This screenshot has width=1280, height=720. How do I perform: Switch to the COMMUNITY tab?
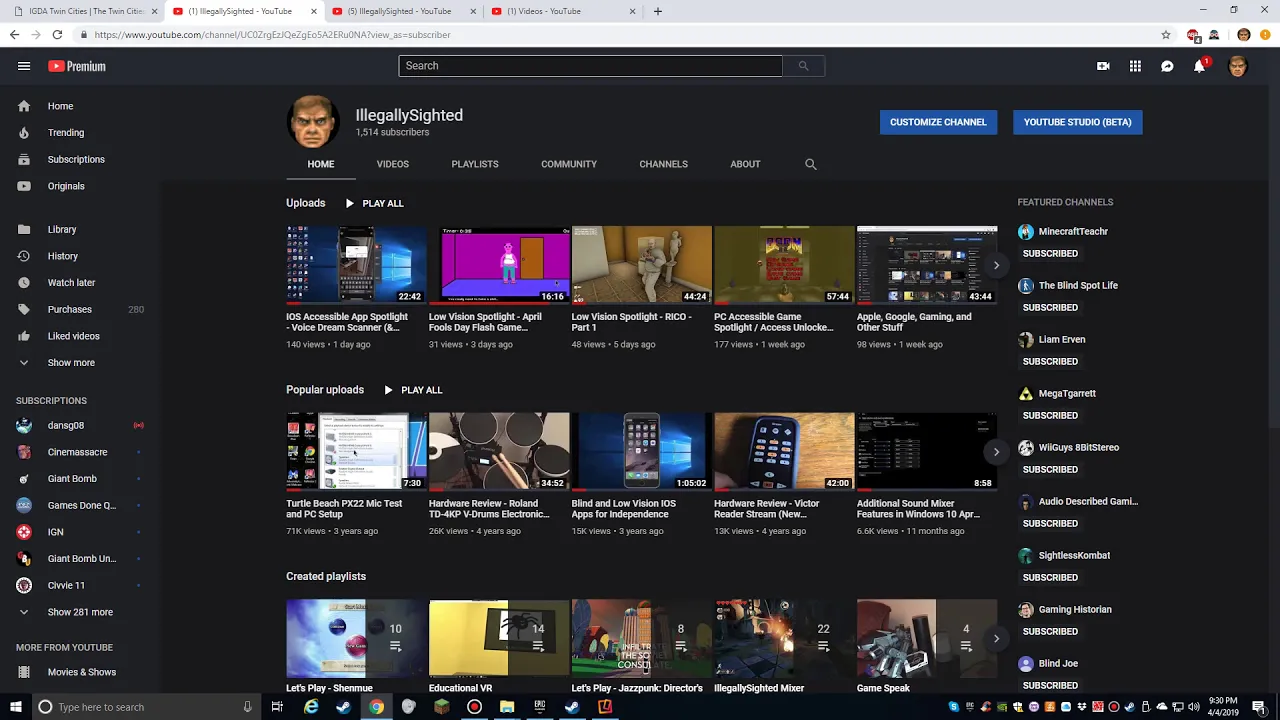569,164
